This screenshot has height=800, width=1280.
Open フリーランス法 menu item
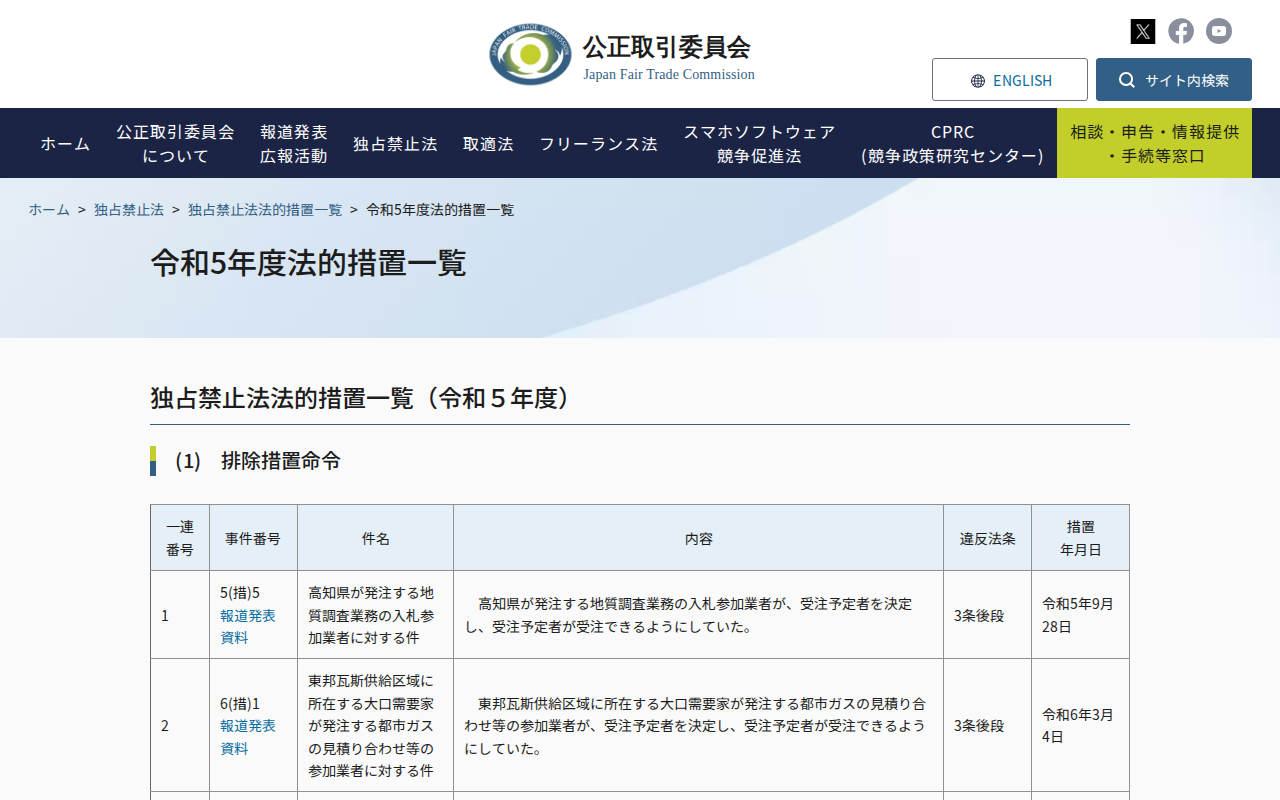click(599, 143)
